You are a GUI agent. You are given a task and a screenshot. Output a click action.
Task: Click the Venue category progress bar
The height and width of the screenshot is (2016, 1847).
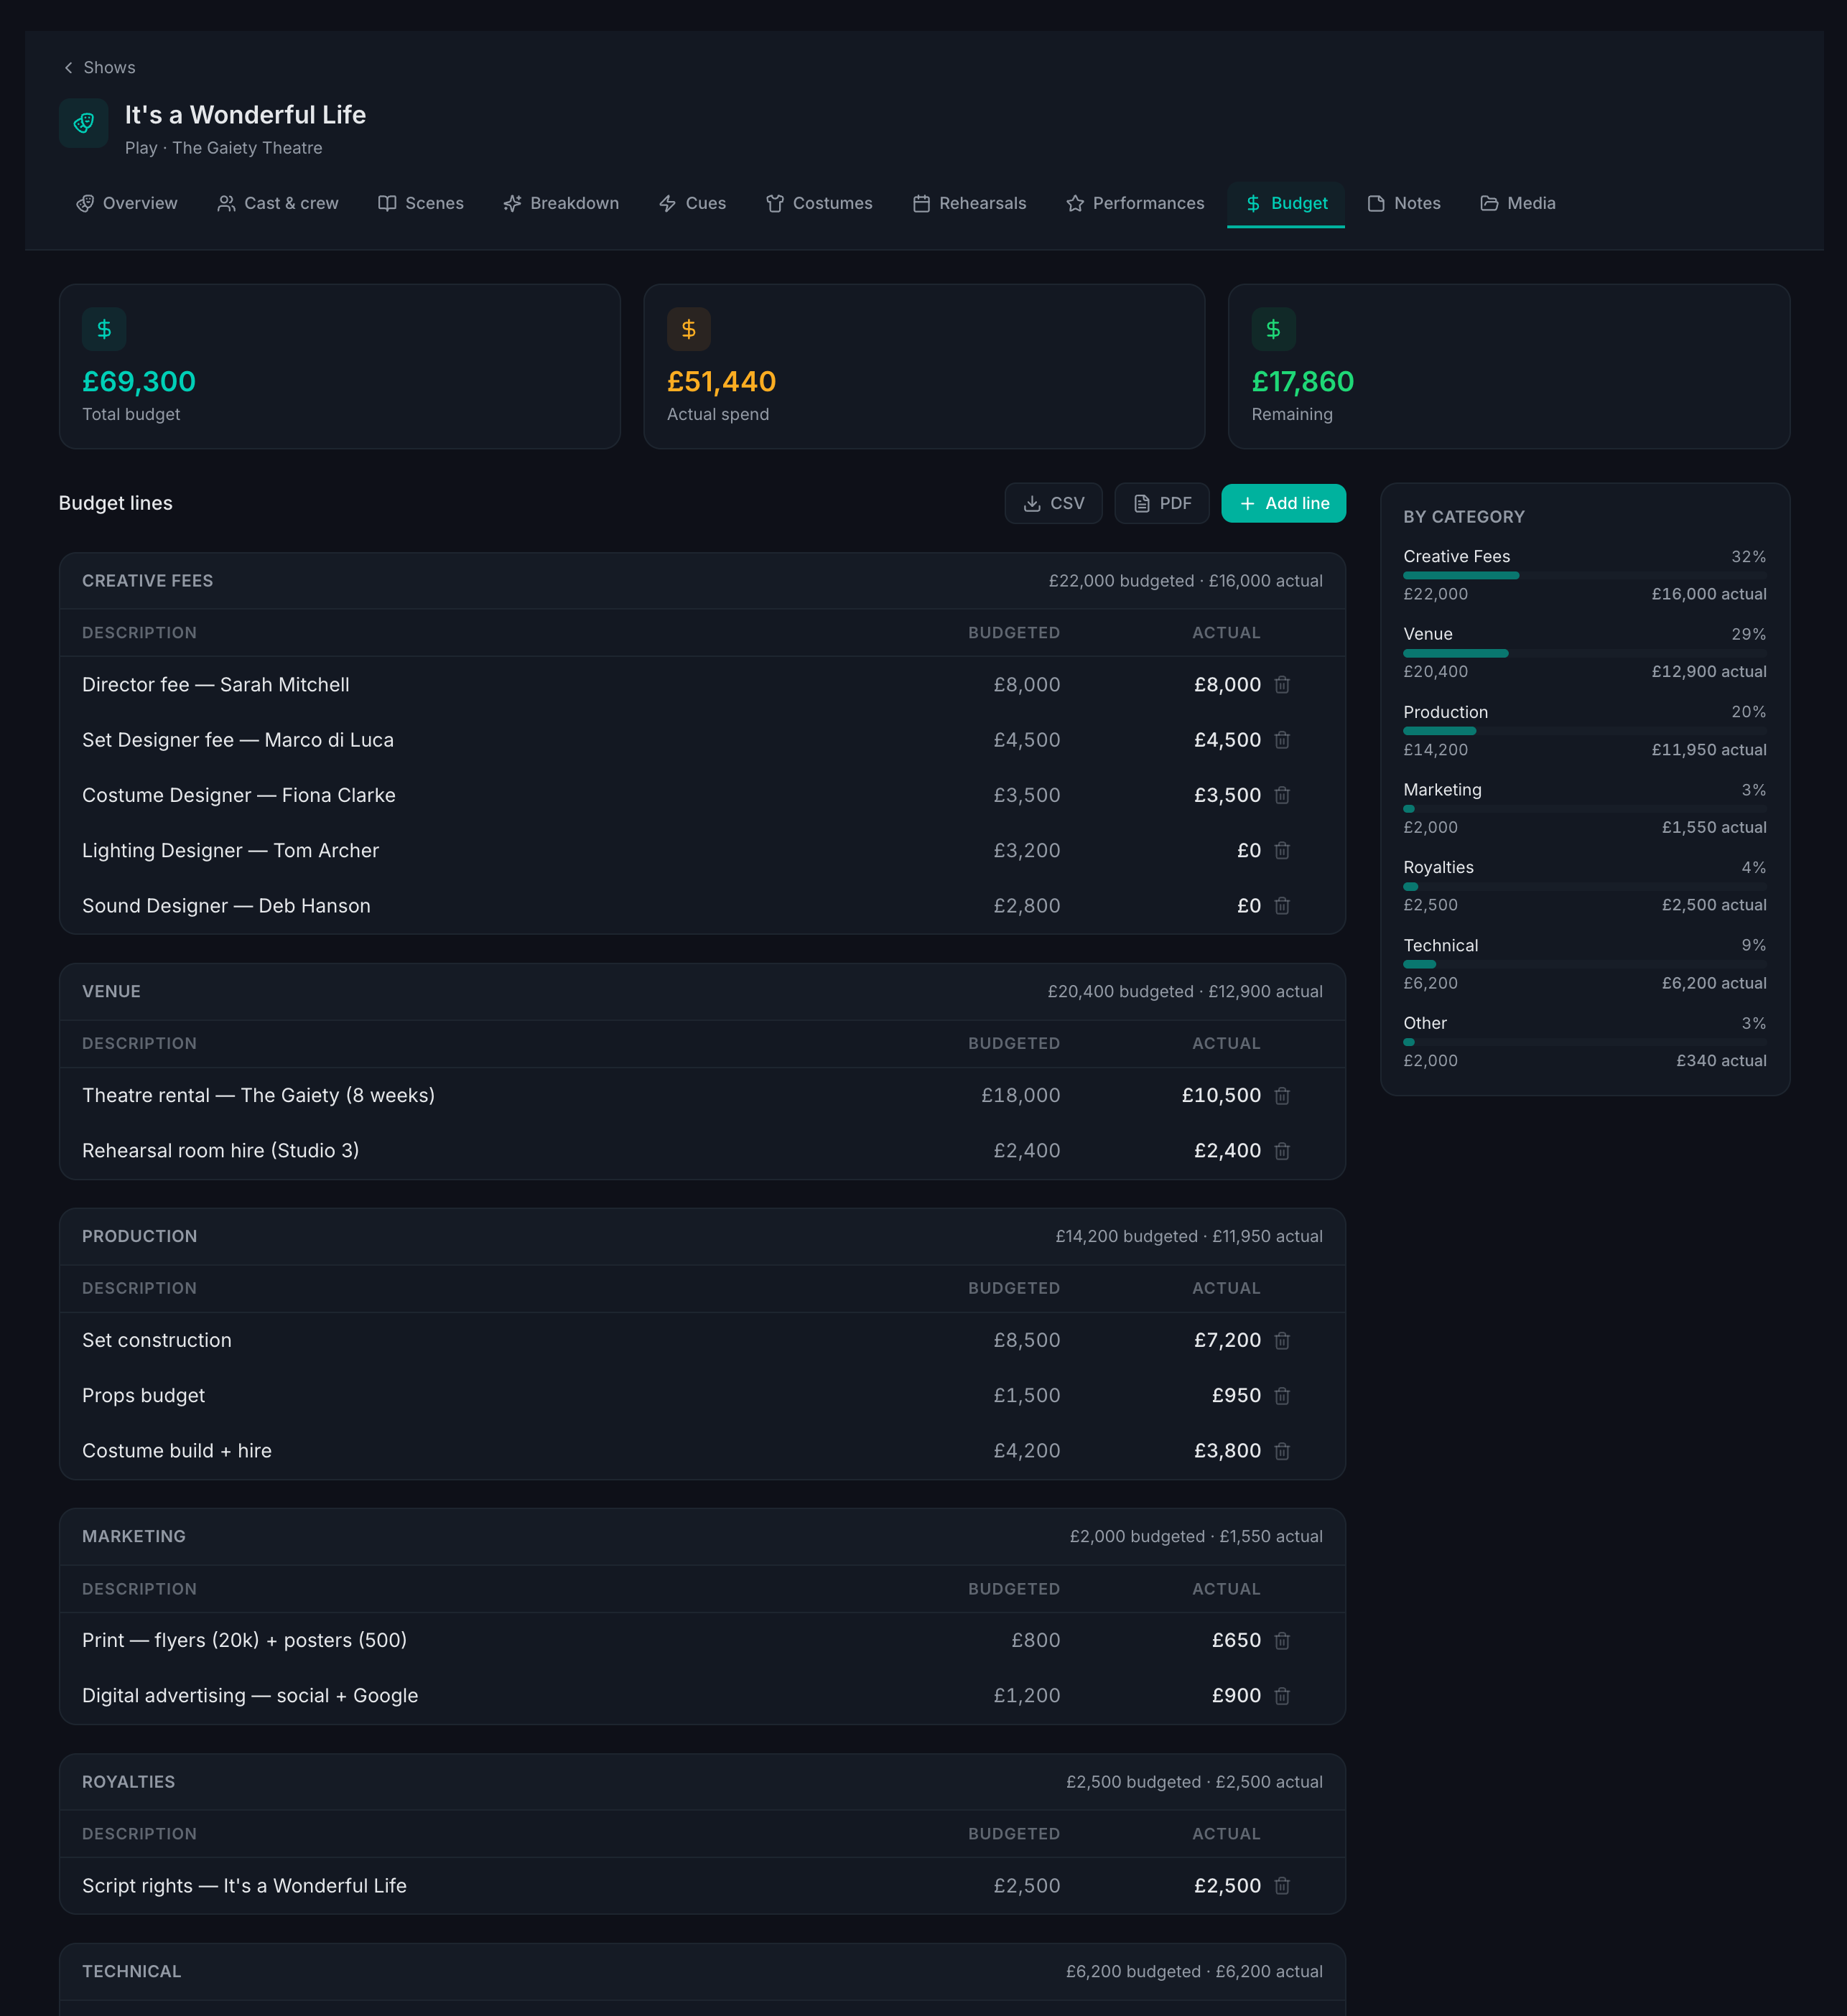pyautogui.click(x=1585, y=653)
